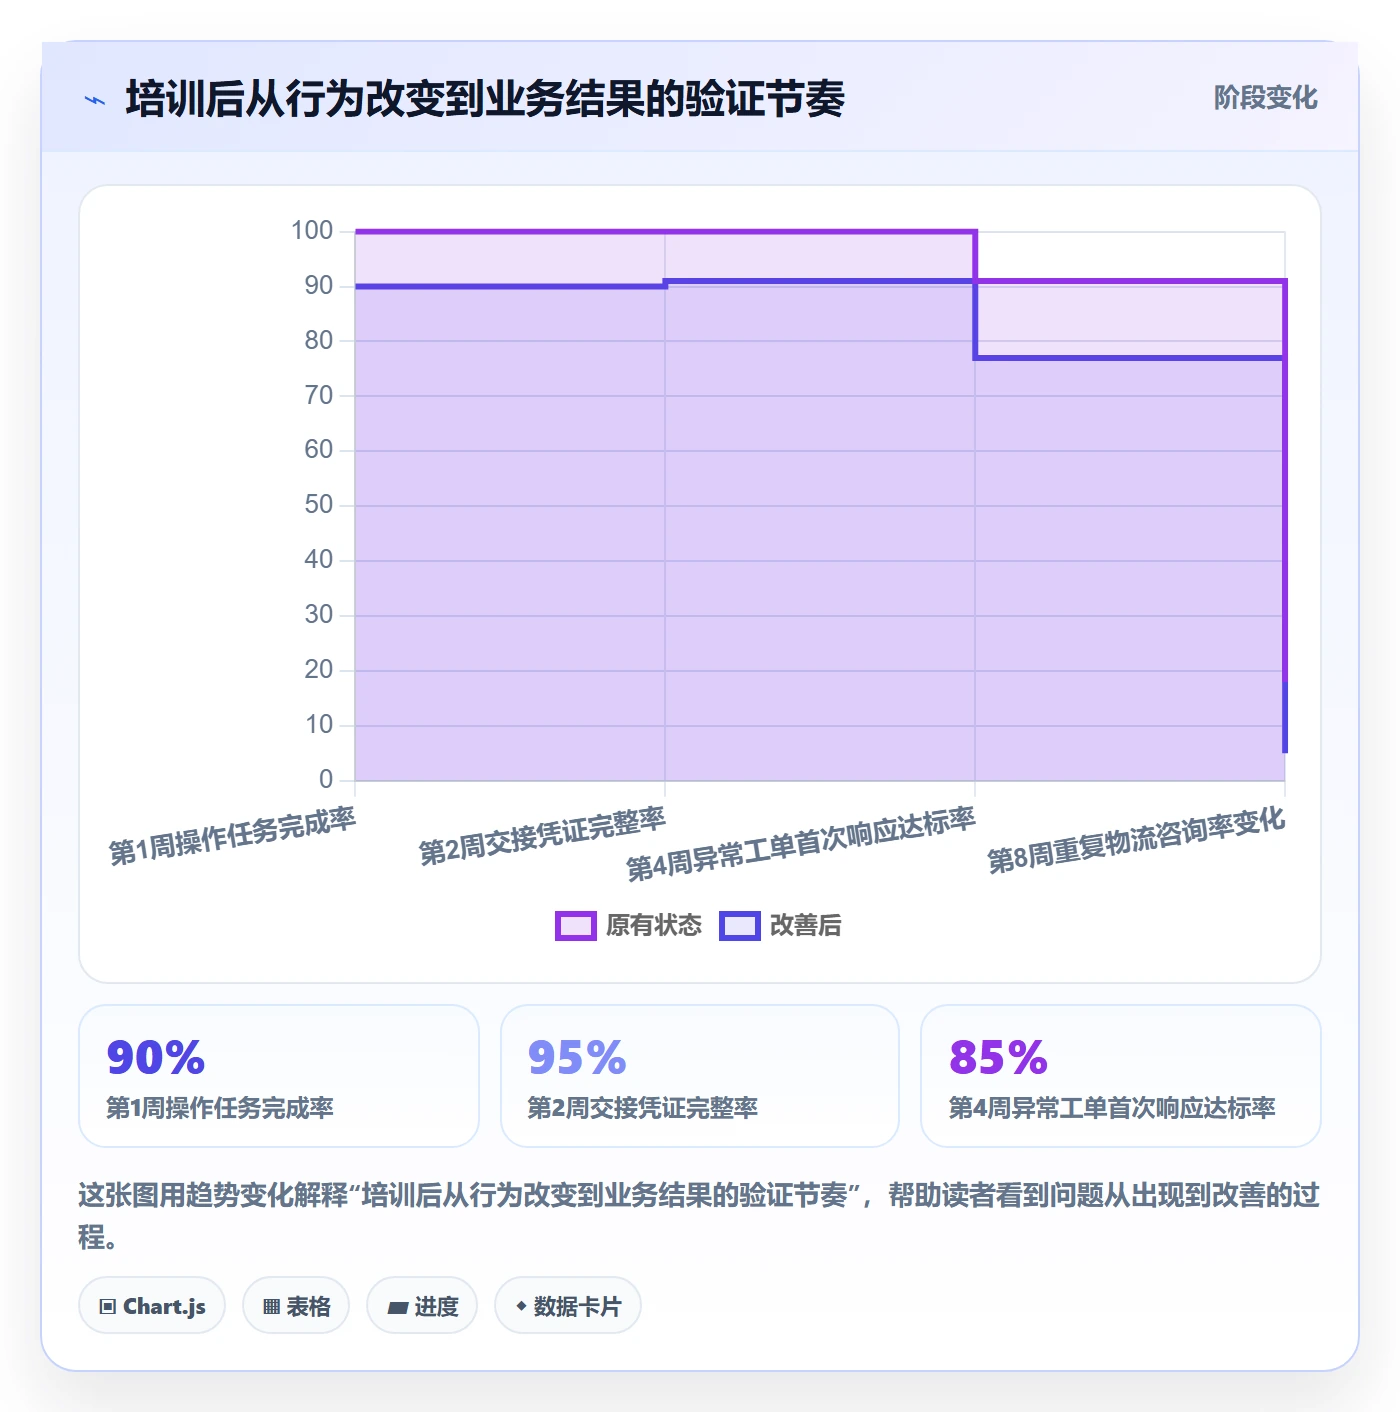
Task: Click the 95% value in the second card
Action: [577, 1057]
